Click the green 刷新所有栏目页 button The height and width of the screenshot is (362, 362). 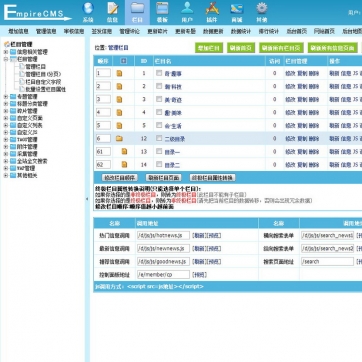pyautogui.click(x=281, y=48)
